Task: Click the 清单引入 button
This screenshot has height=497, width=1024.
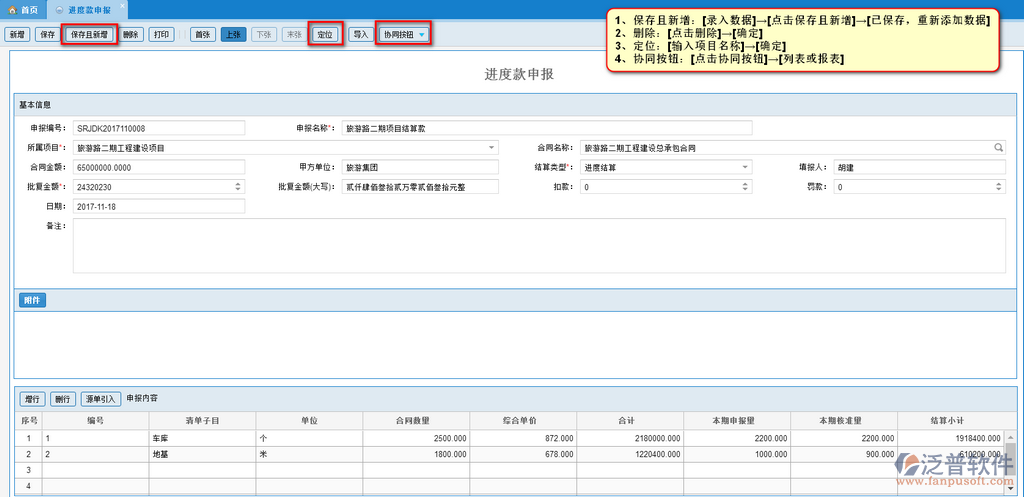Action: 101,398
